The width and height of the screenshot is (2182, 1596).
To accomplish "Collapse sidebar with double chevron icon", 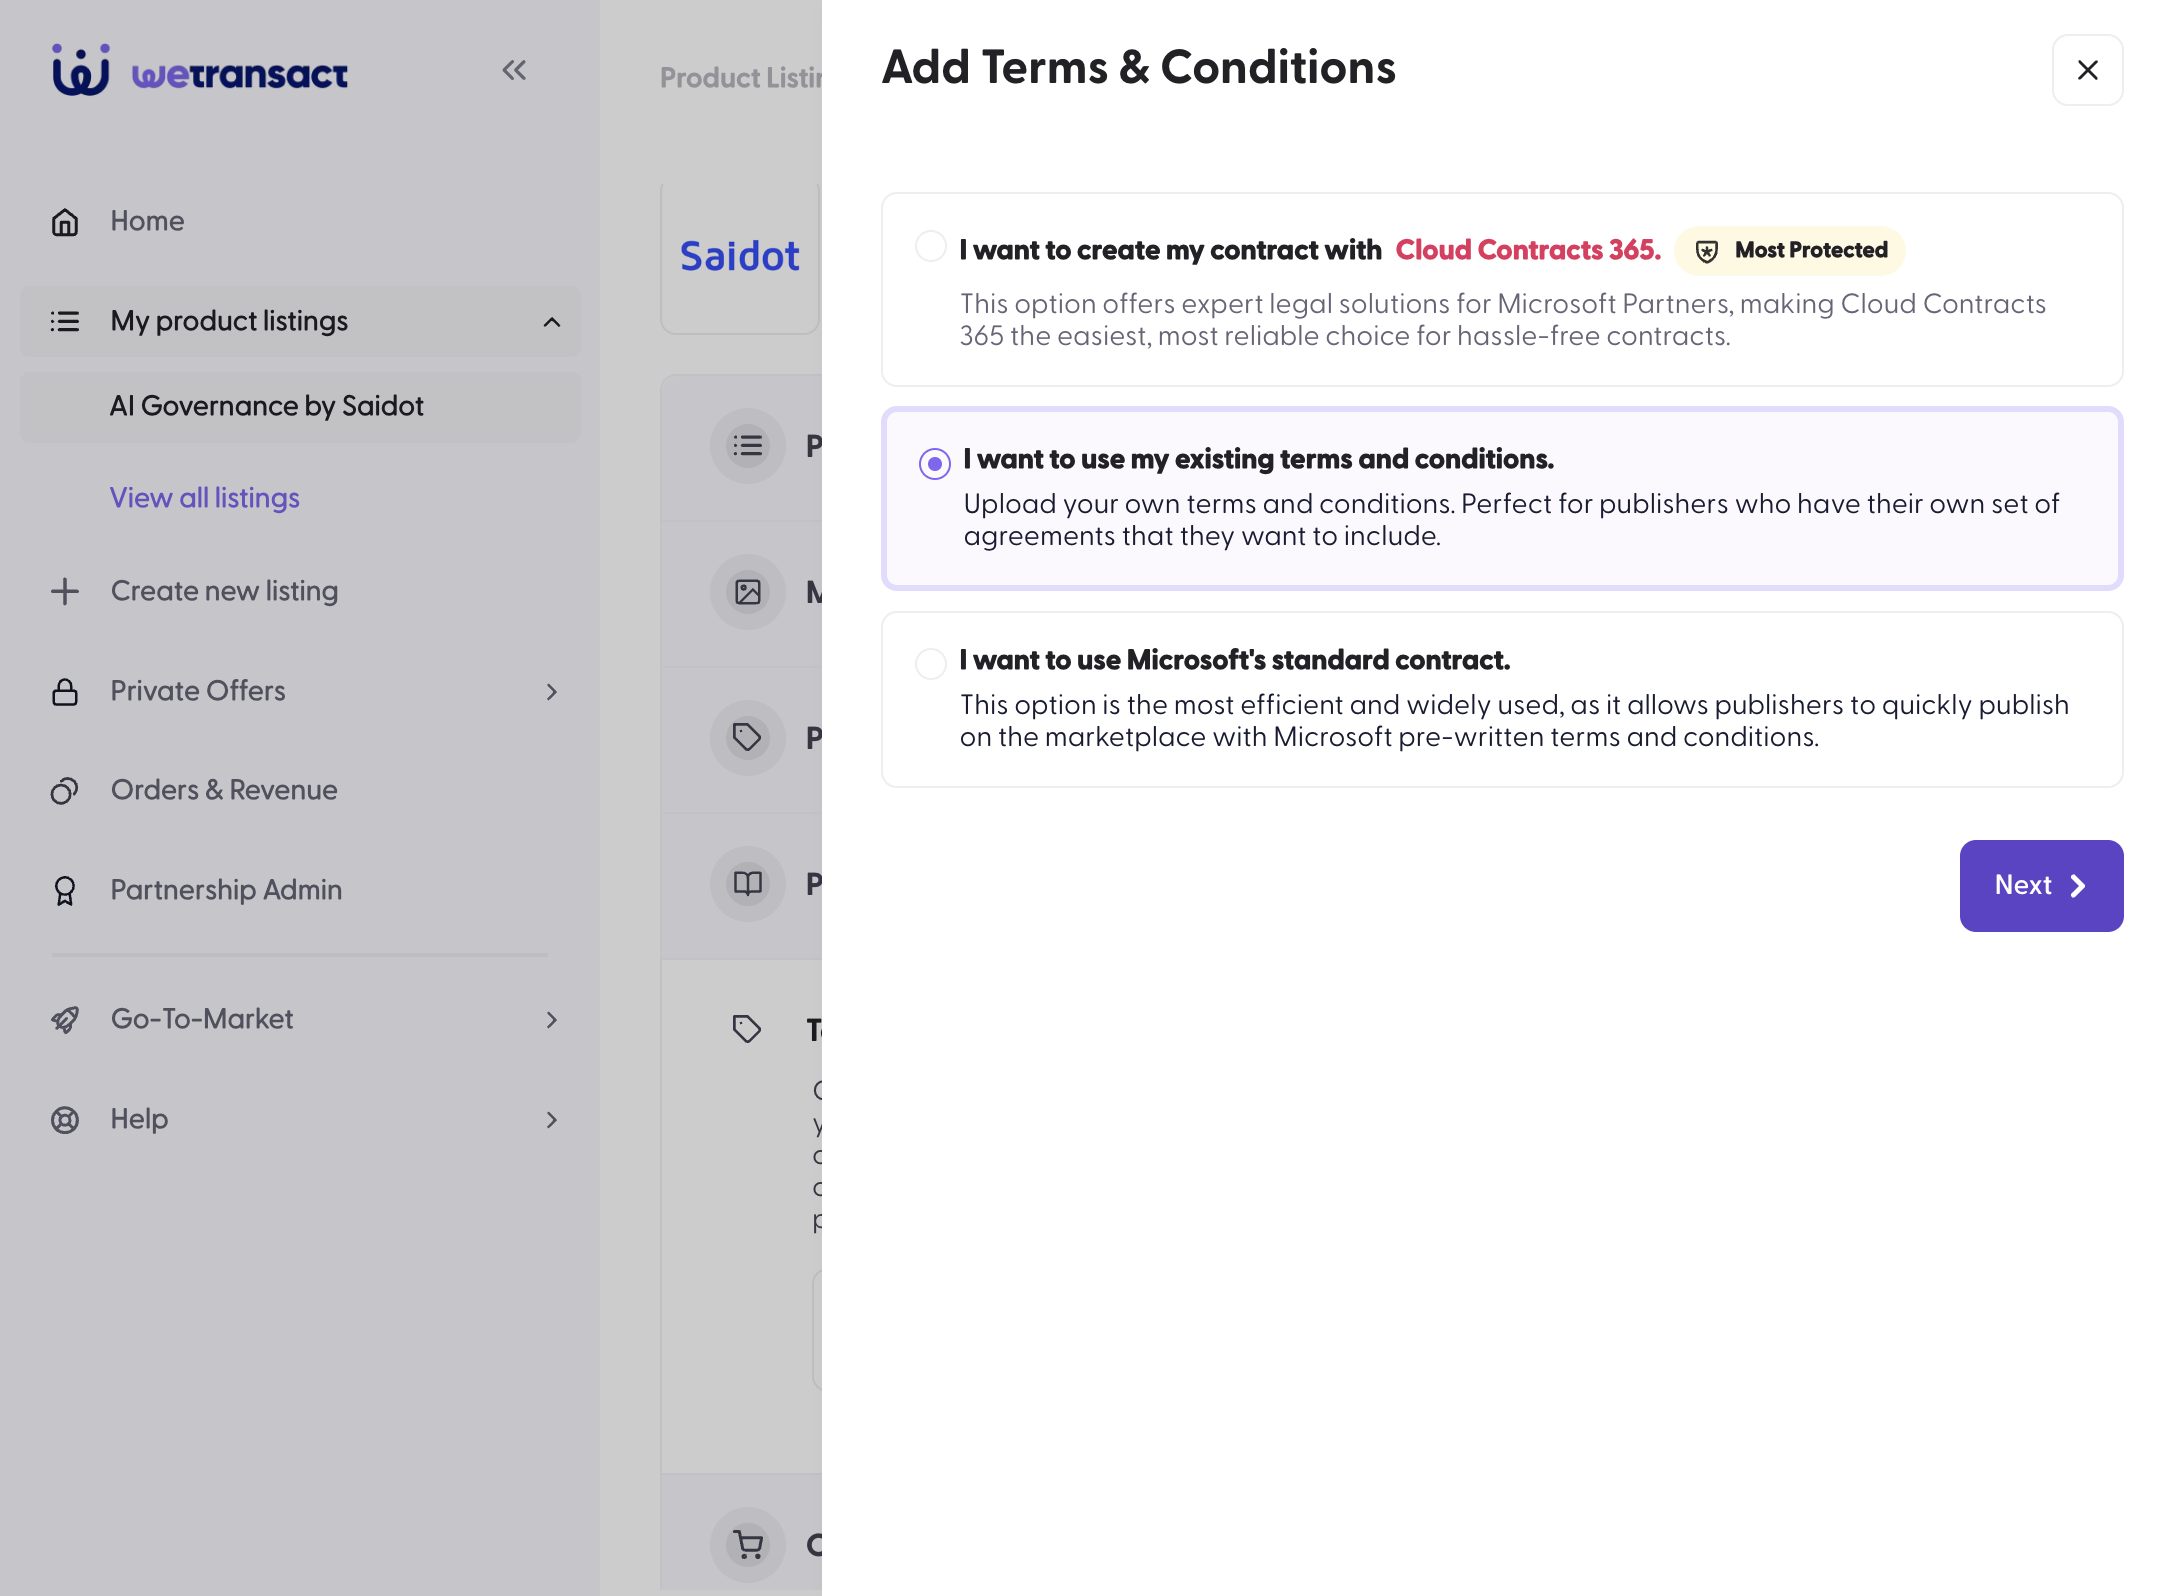I will 514,70.
